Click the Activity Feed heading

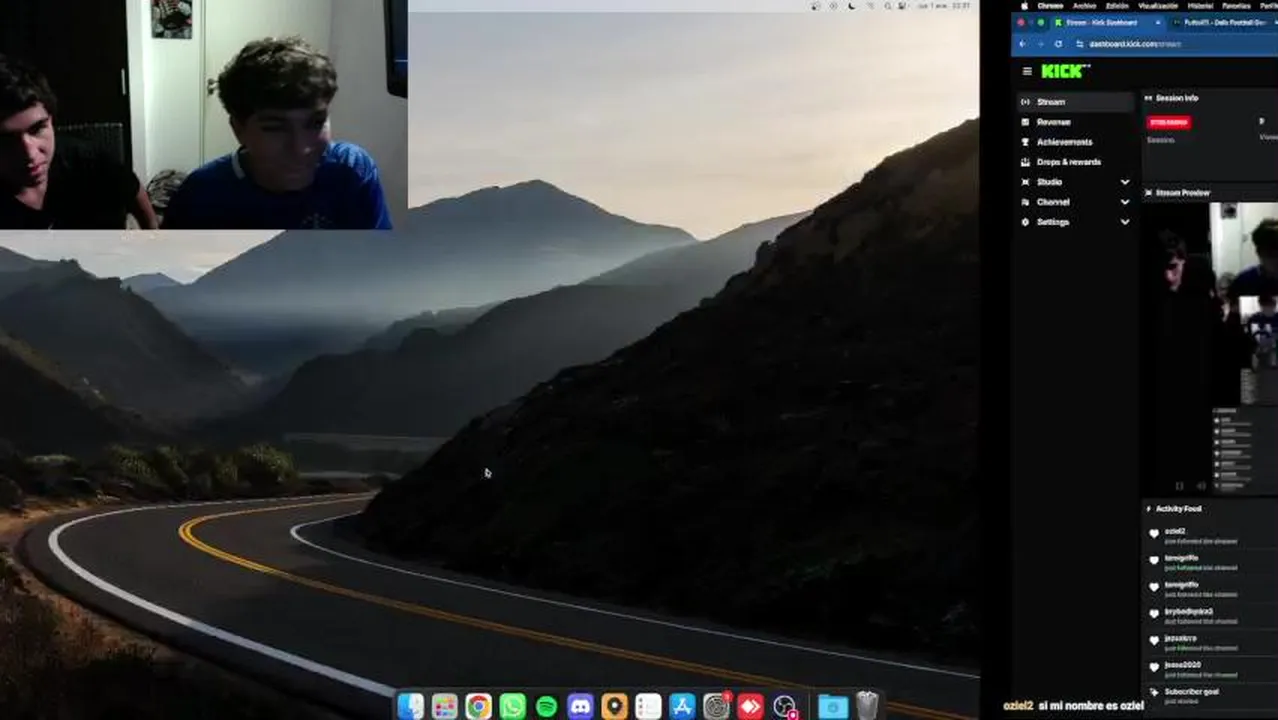(x=1178, y=509)
